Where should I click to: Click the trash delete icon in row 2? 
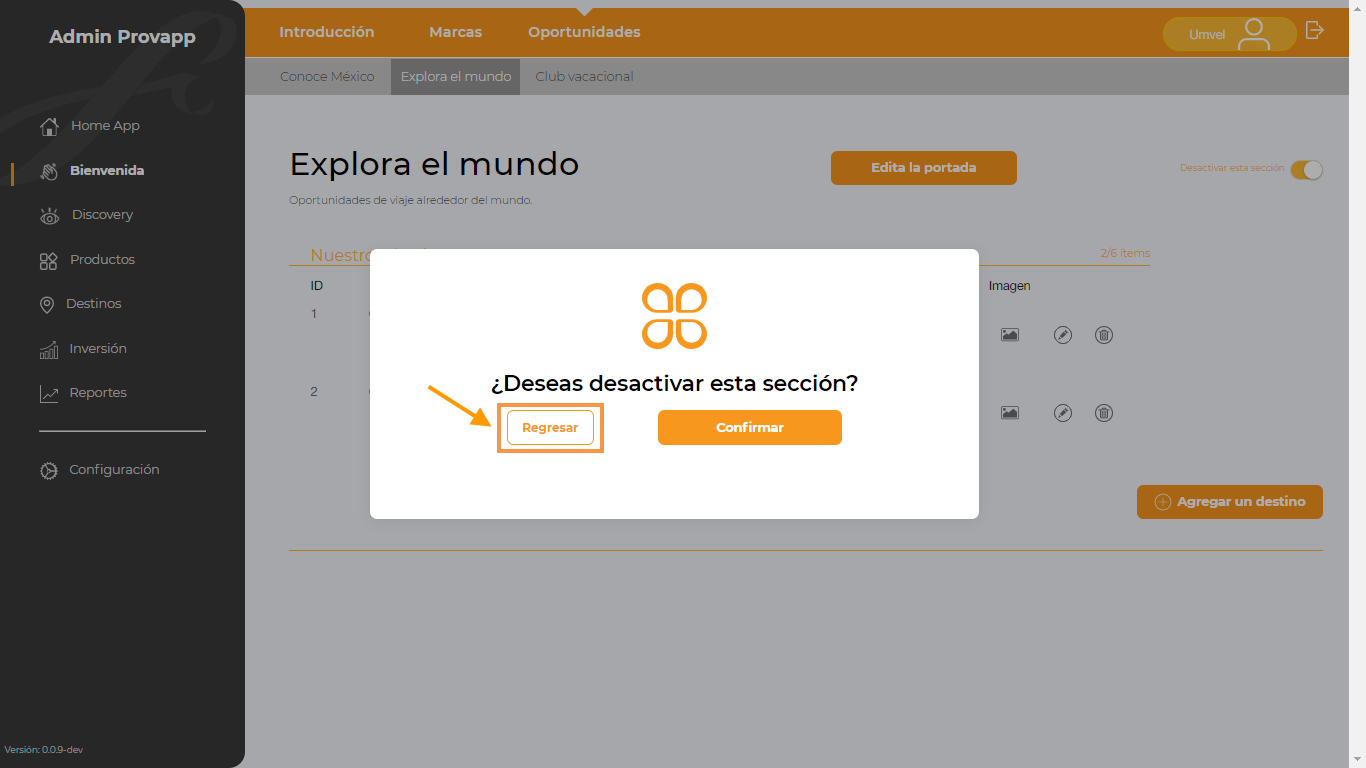[1104, 413]
